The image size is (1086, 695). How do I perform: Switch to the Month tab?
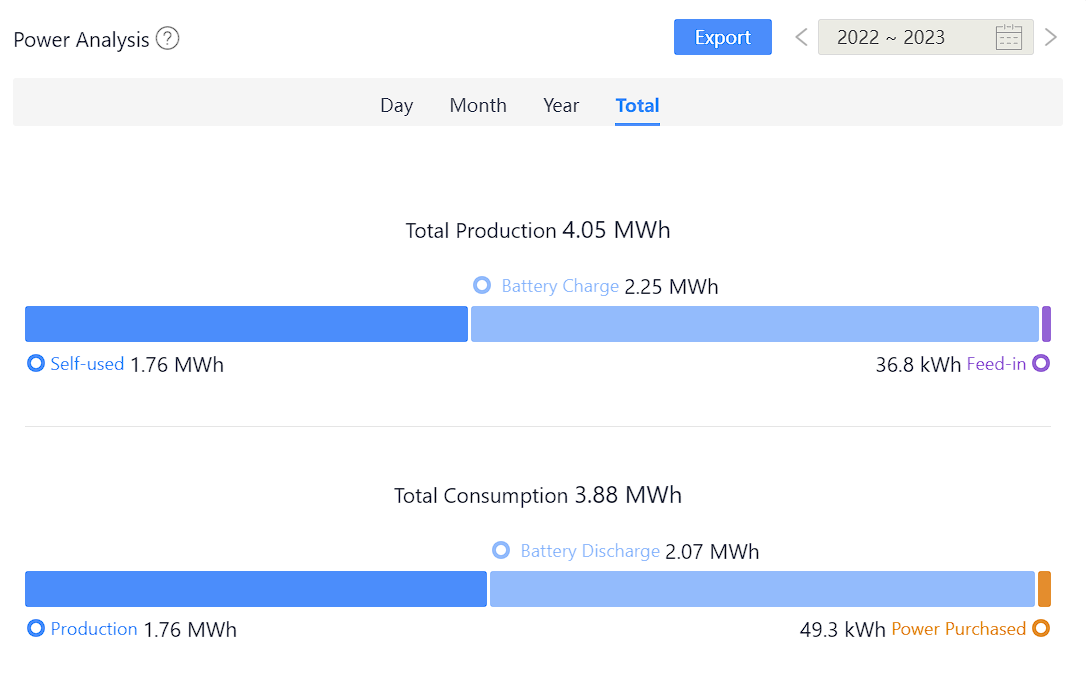(x=478, y=105)
